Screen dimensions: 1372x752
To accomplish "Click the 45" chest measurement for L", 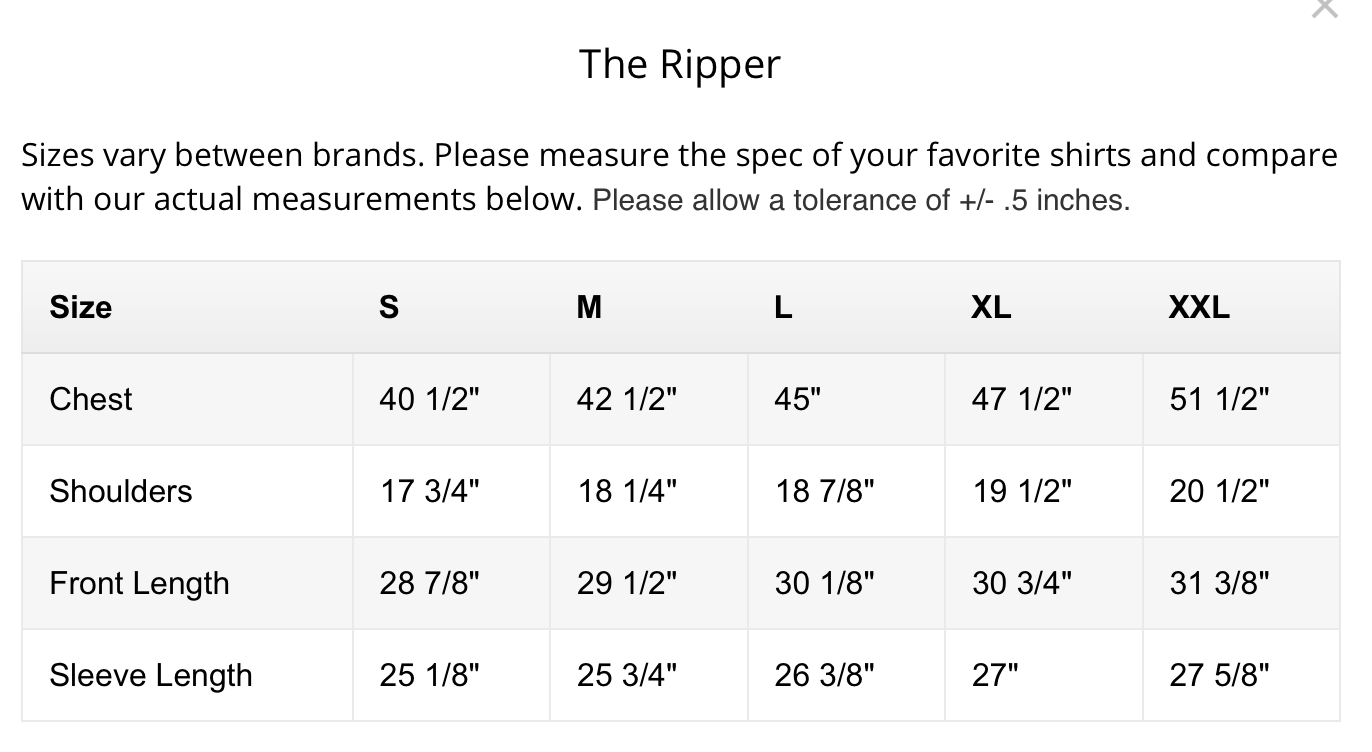I will click(x=797, y=399).
